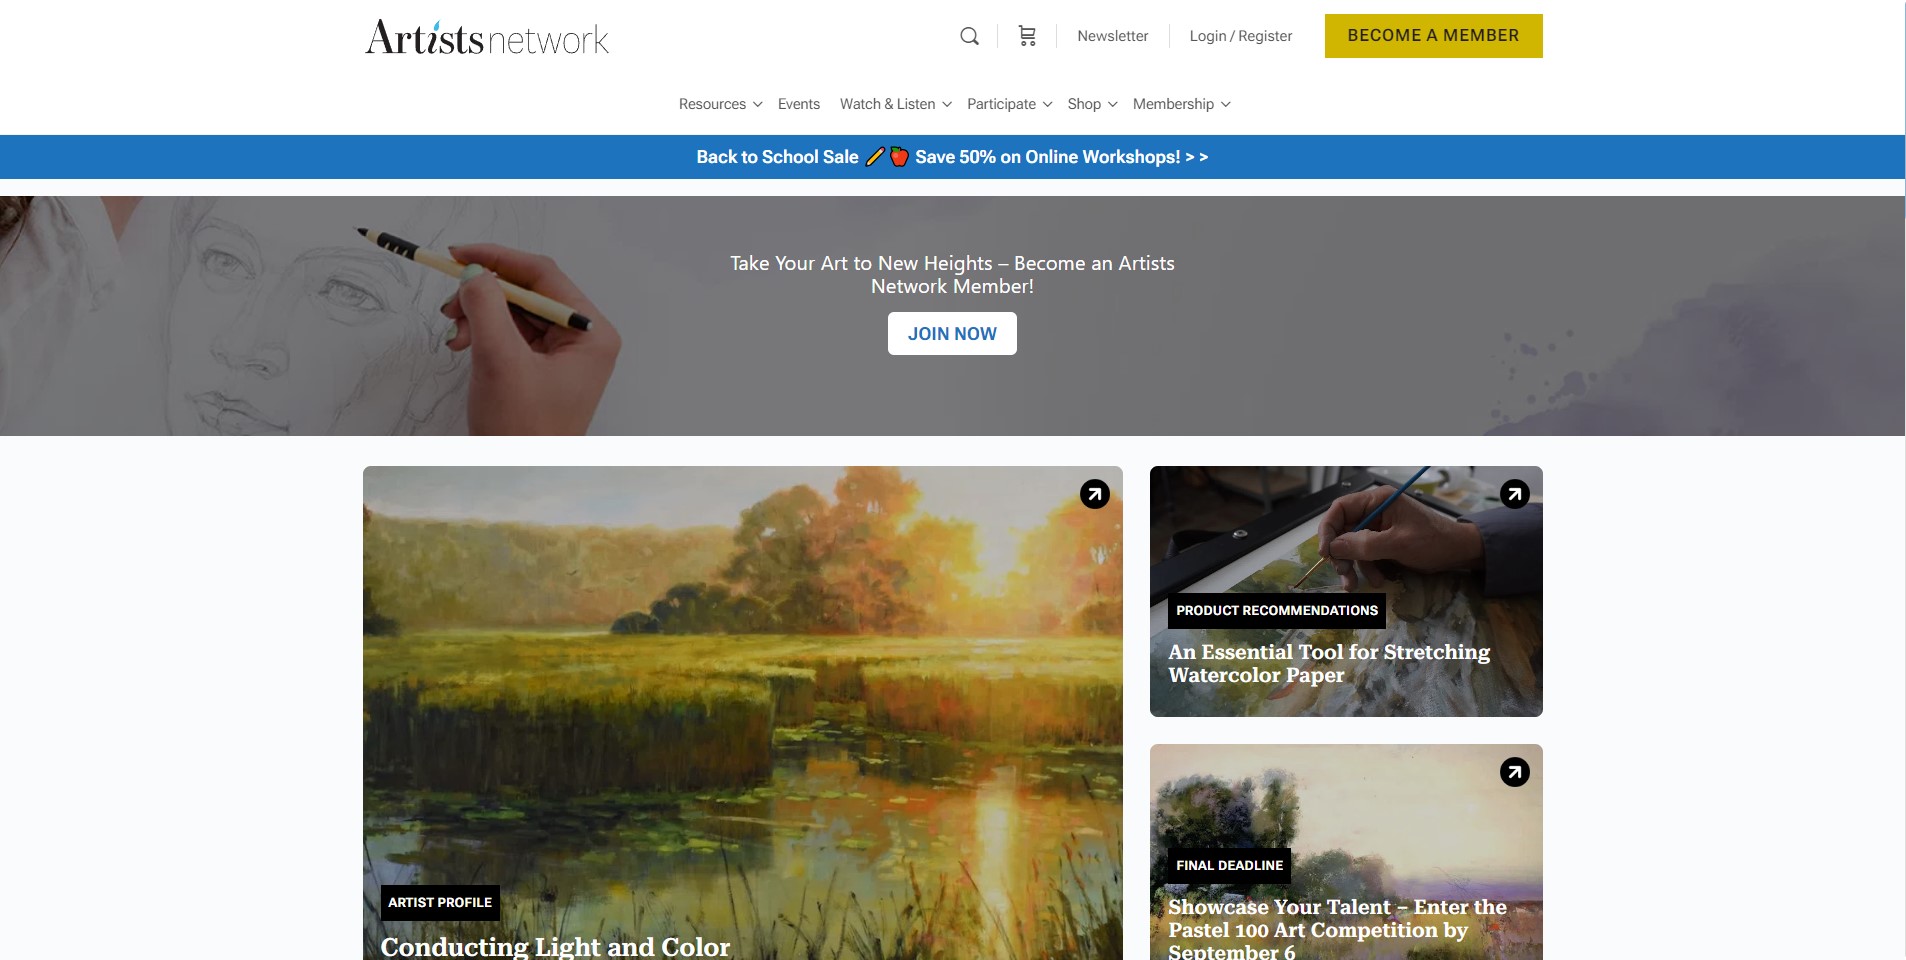The width and height of the screenshot is (1906, 960).
Task: Open the shopping cart icon
Action: point(1027,36)
